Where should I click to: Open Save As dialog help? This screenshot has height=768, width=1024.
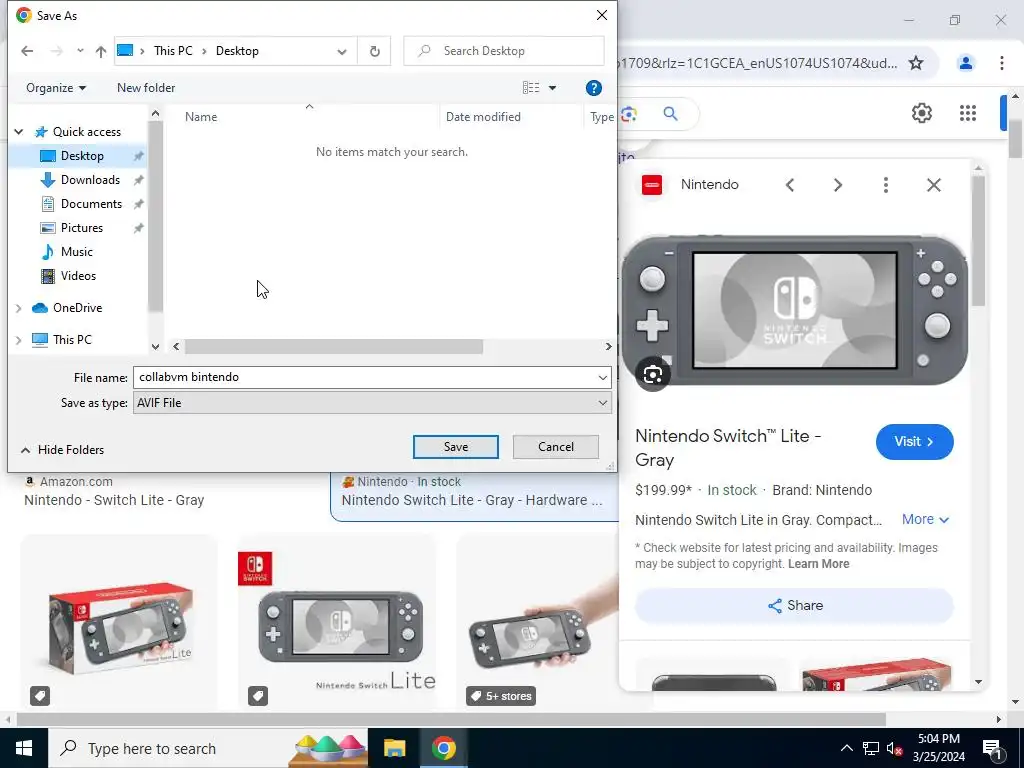tap(593, 88)
